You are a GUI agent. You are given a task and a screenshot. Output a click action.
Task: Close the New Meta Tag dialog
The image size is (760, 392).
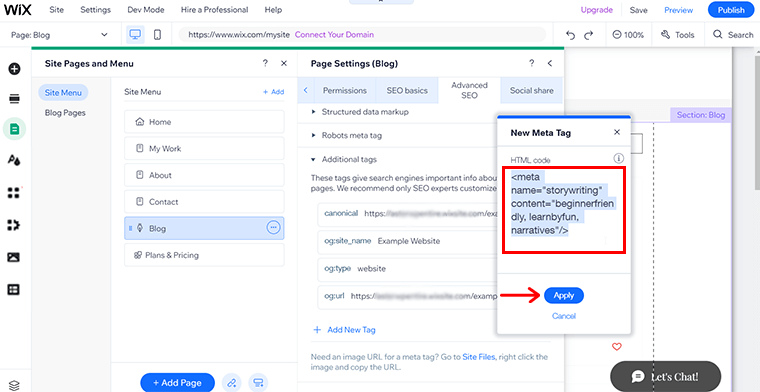pyautogui.click(x=617, y=132)
